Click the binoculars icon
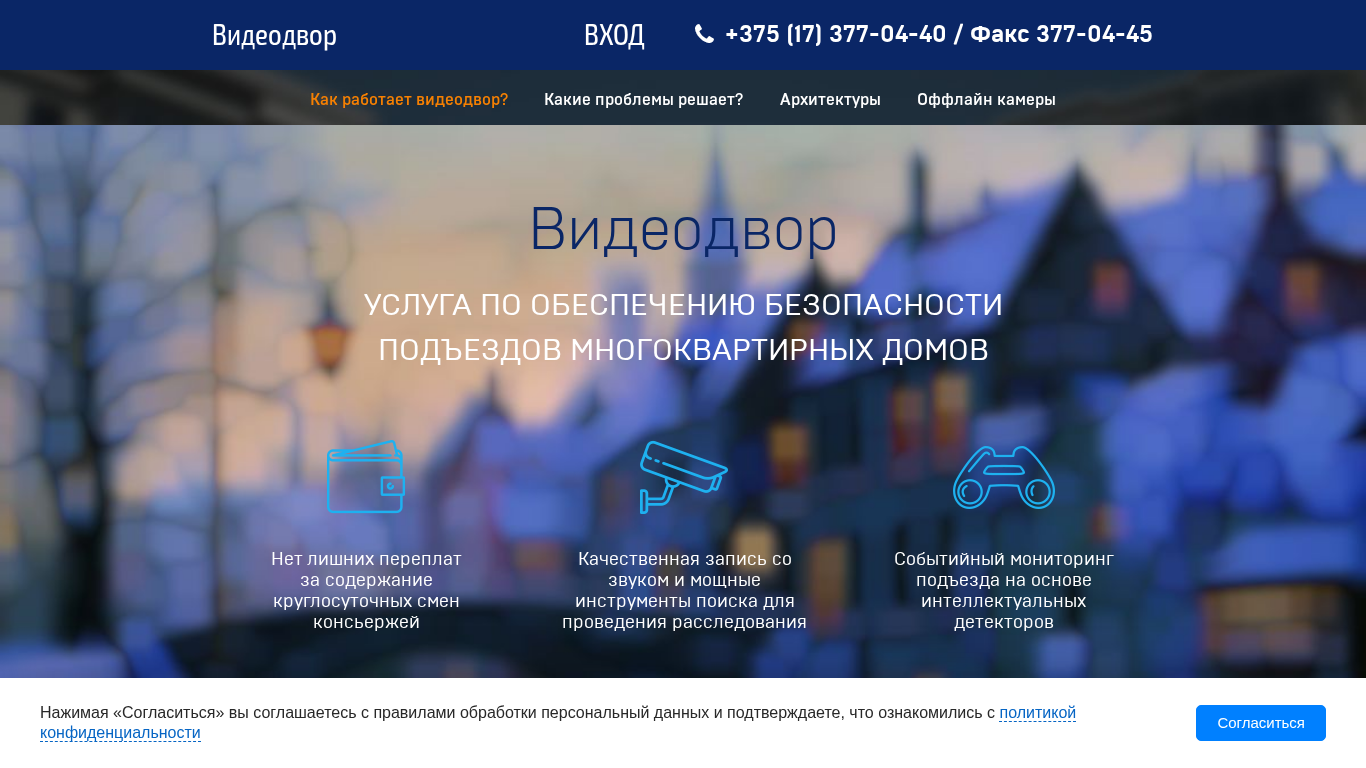Viewport: 1366px width, 768px height. point(1004,477)
